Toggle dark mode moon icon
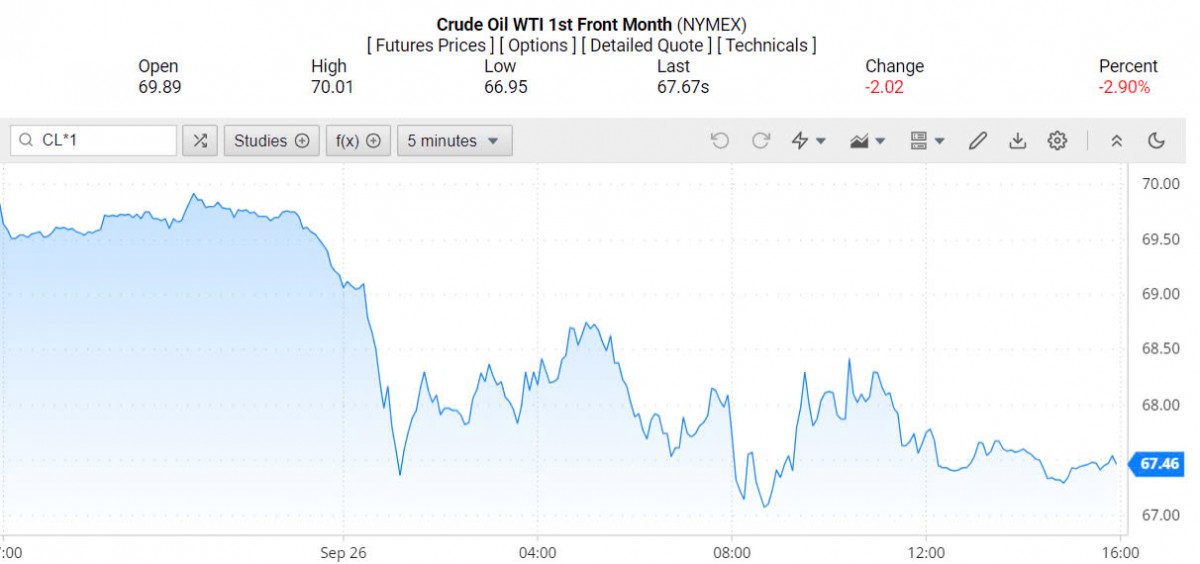1200x564 pixels. click(x=1157, y=141)
